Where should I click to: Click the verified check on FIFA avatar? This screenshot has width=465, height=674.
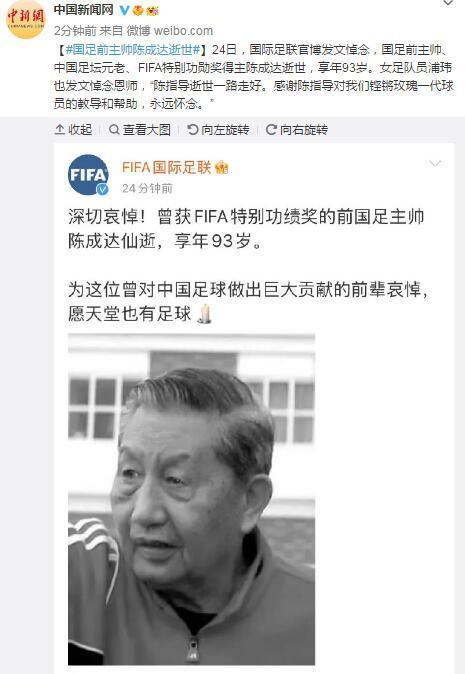tap(102, 189)
